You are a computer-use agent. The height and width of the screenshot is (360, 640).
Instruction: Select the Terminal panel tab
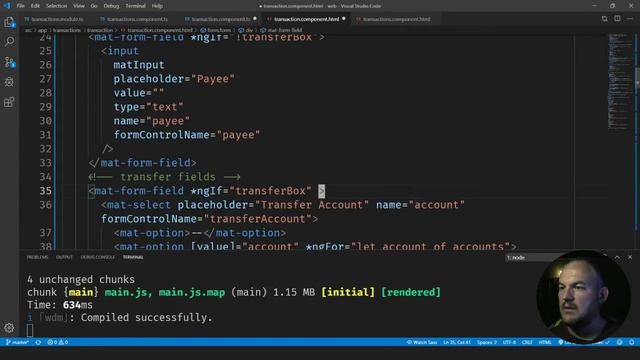pos(133,257)
